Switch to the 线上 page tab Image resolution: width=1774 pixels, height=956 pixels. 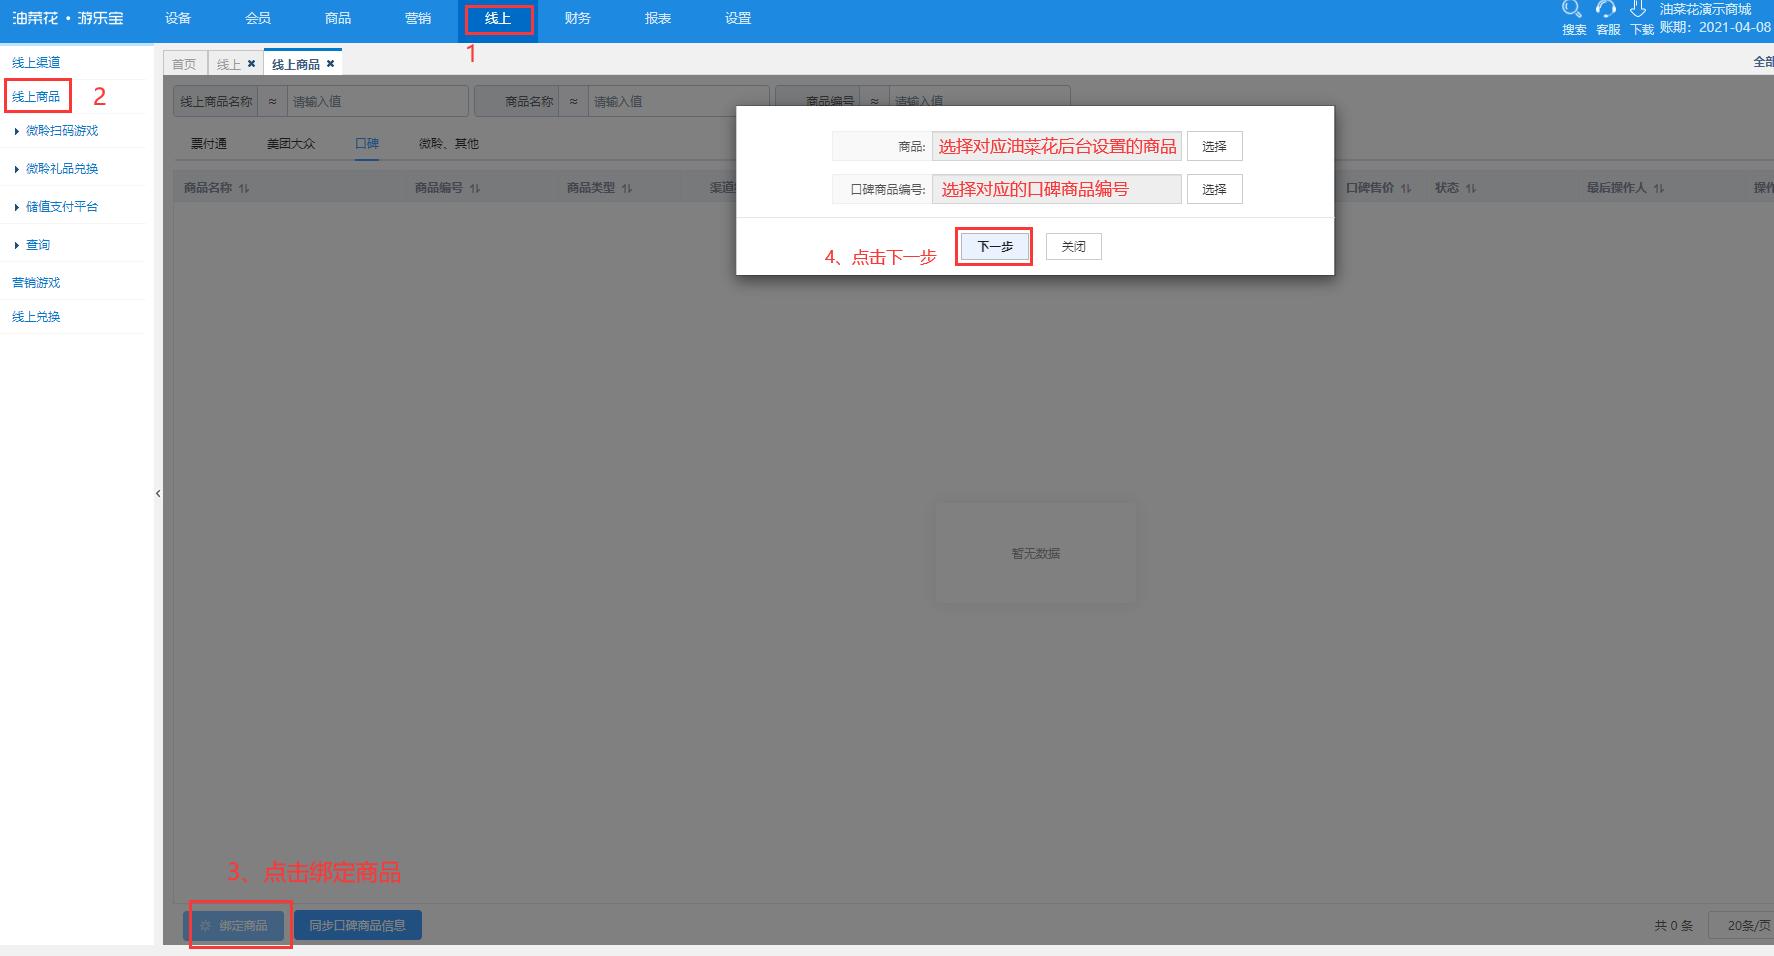coord(229,64)
